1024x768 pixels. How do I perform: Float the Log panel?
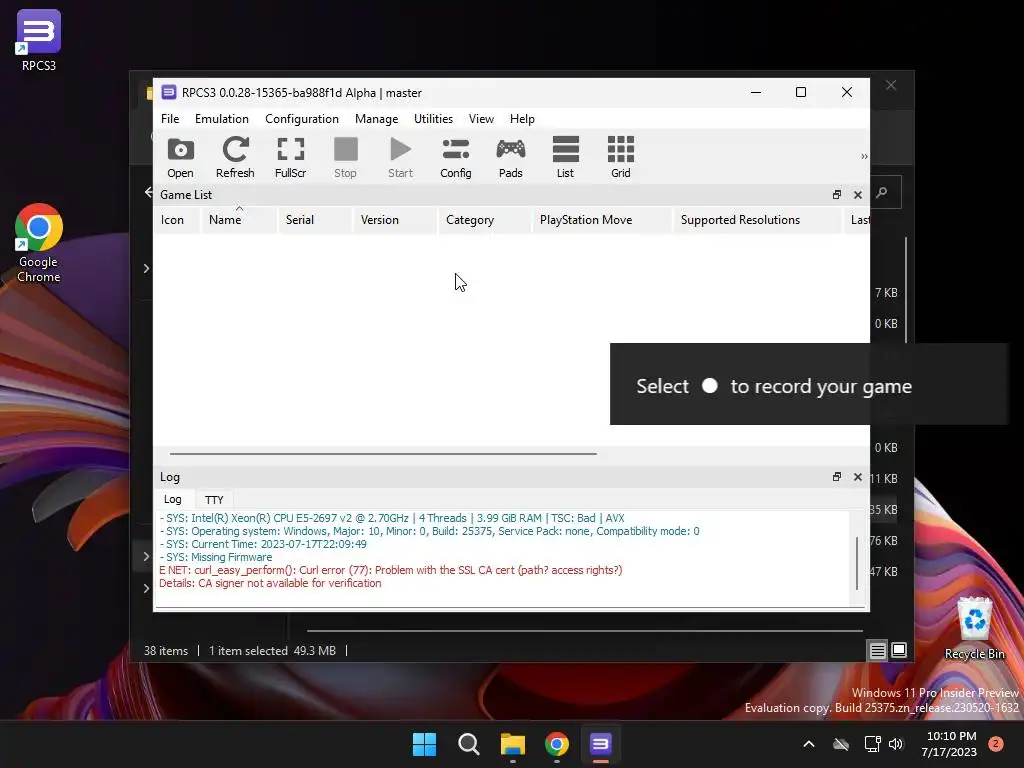coord(837,477)
